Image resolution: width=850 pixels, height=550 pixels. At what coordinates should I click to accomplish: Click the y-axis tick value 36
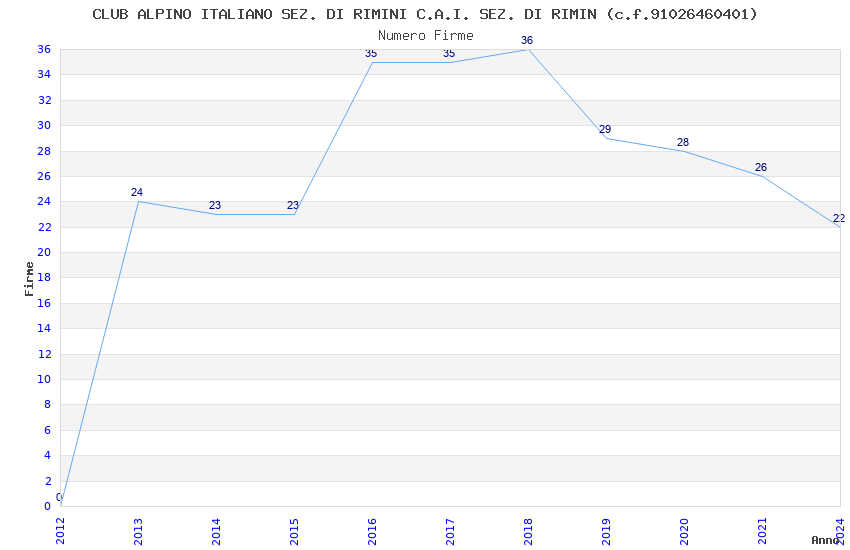point(44,49)
